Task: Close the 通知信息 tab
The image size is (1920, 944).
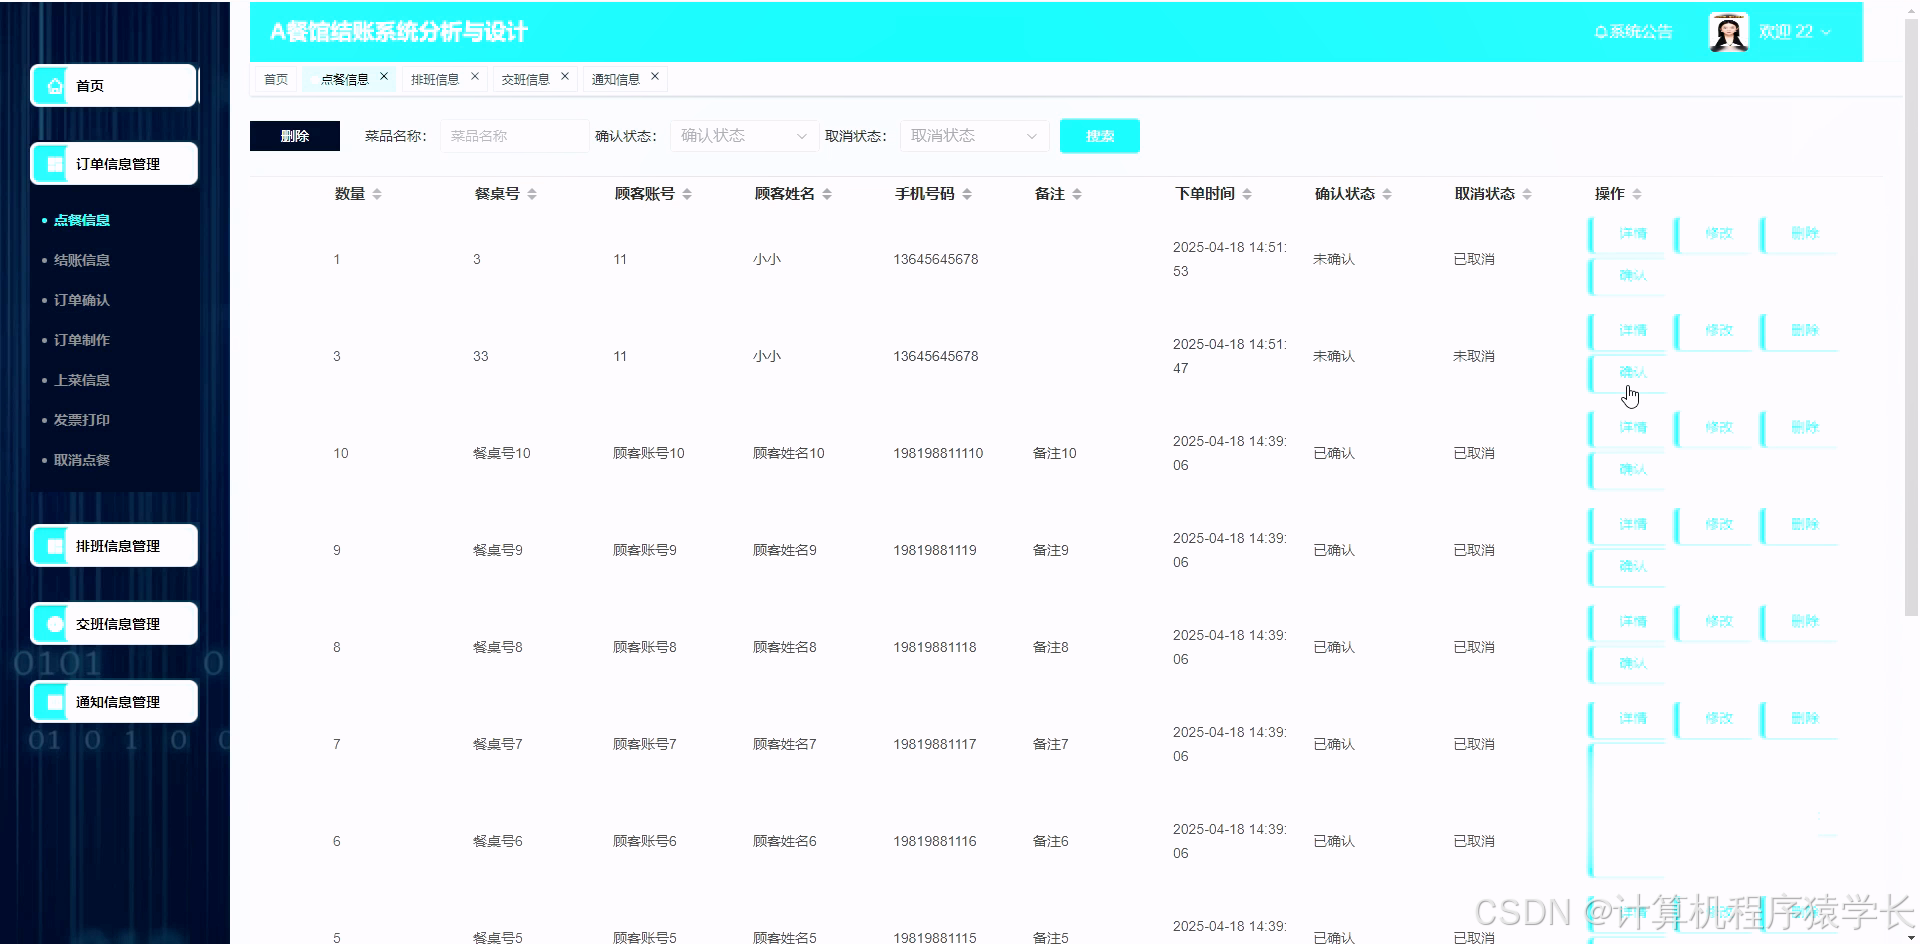Action: click(655, 75)
